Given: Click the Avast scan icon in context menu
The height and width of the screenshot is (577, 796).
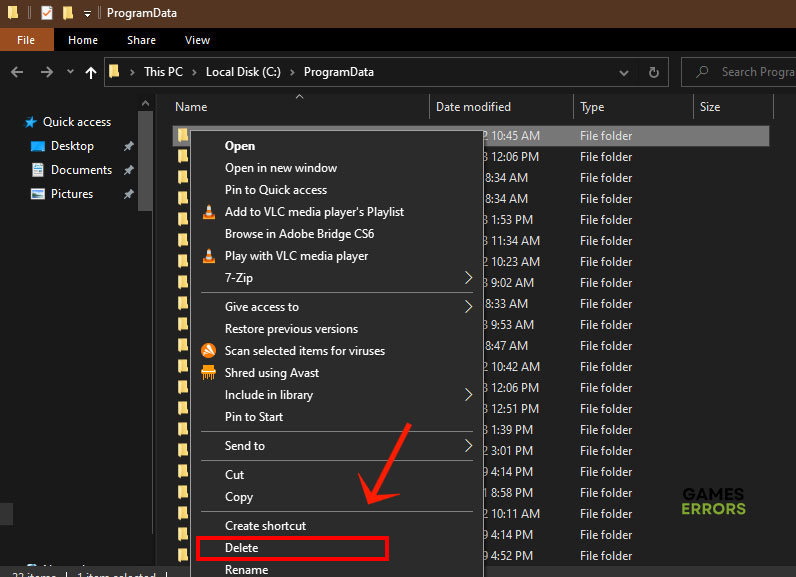Looking at the screenshot, I should (x=209, y=351).
